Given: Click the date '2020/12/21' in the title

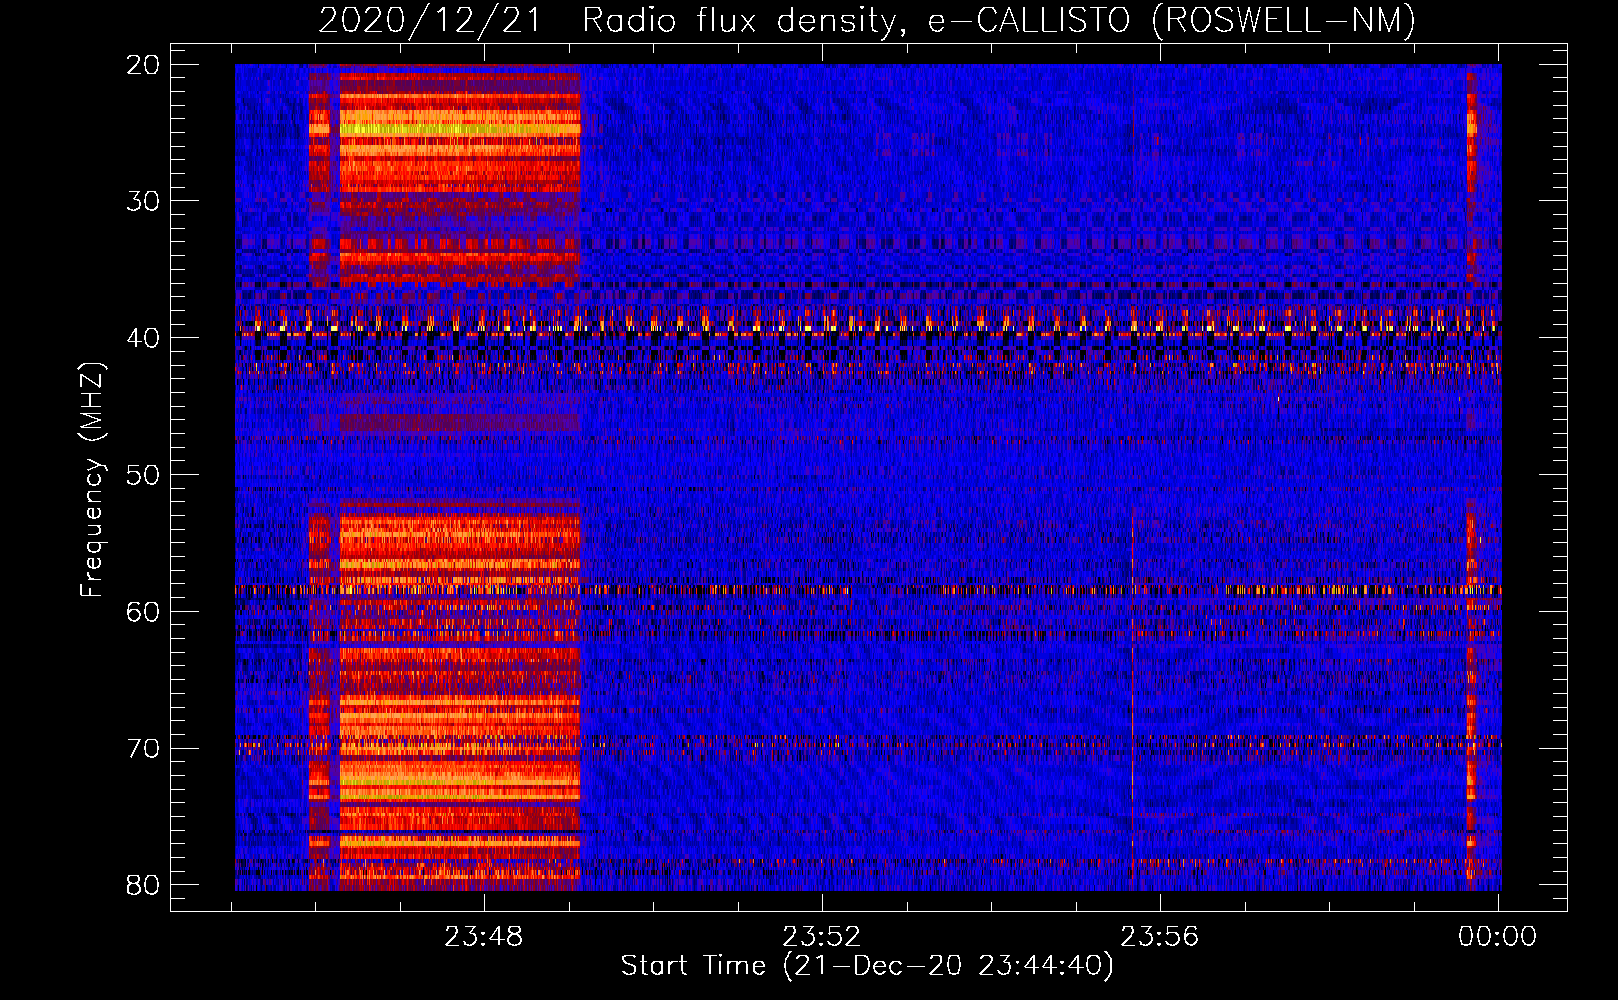Looking at the screenshot, I should pos(430,20).
